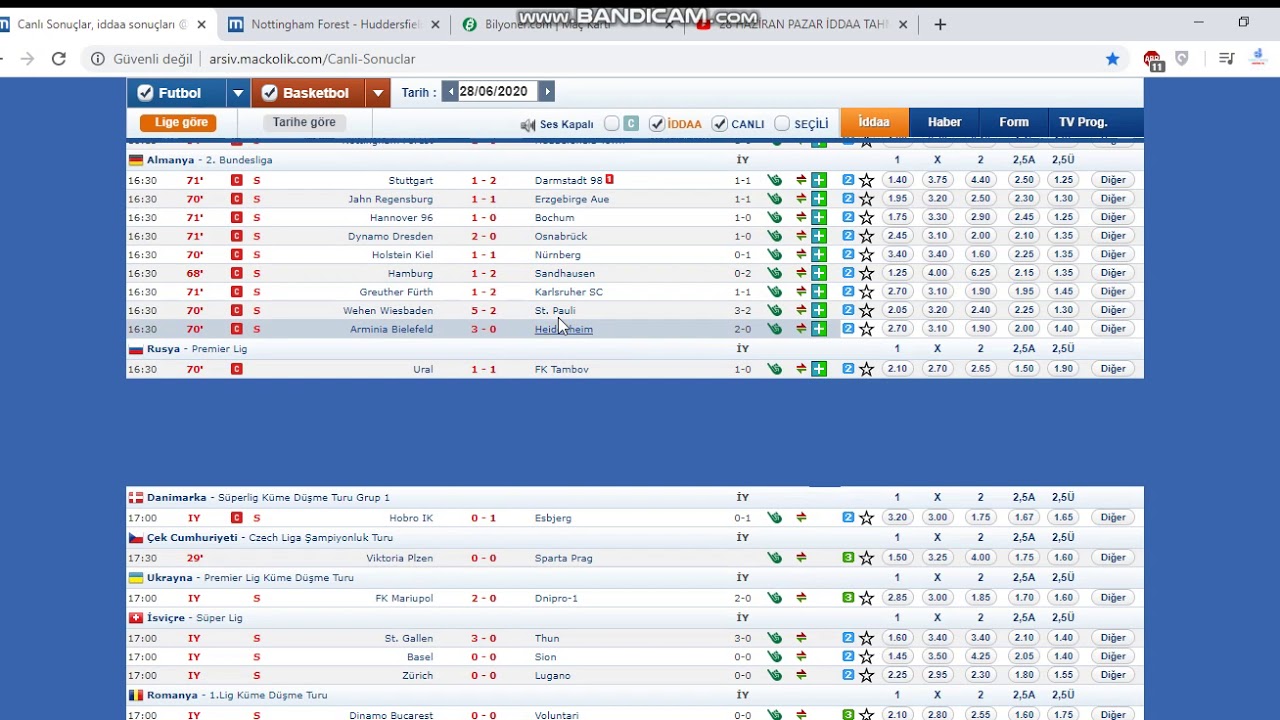Toggle the Ses Kapalı sound checkbox
Viewport: 1280px width, 720px height.
click(611, 124)
